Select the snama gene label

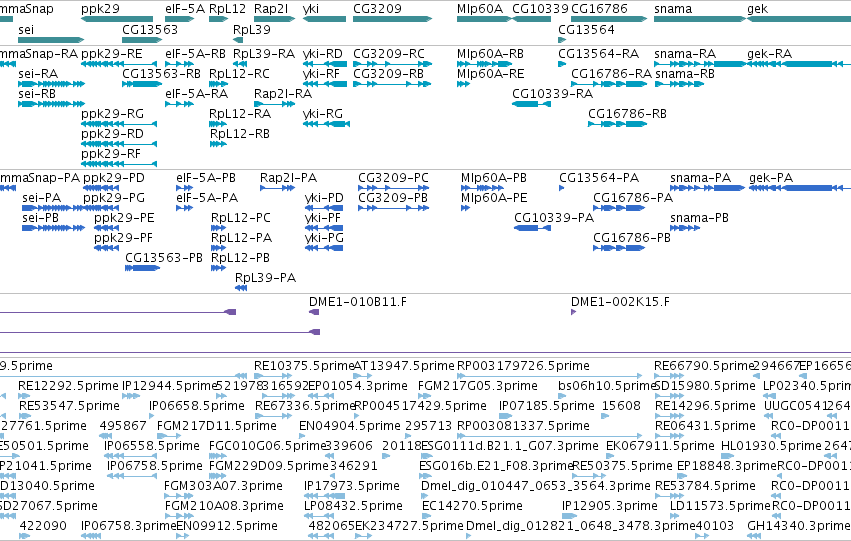coord(673,9)
